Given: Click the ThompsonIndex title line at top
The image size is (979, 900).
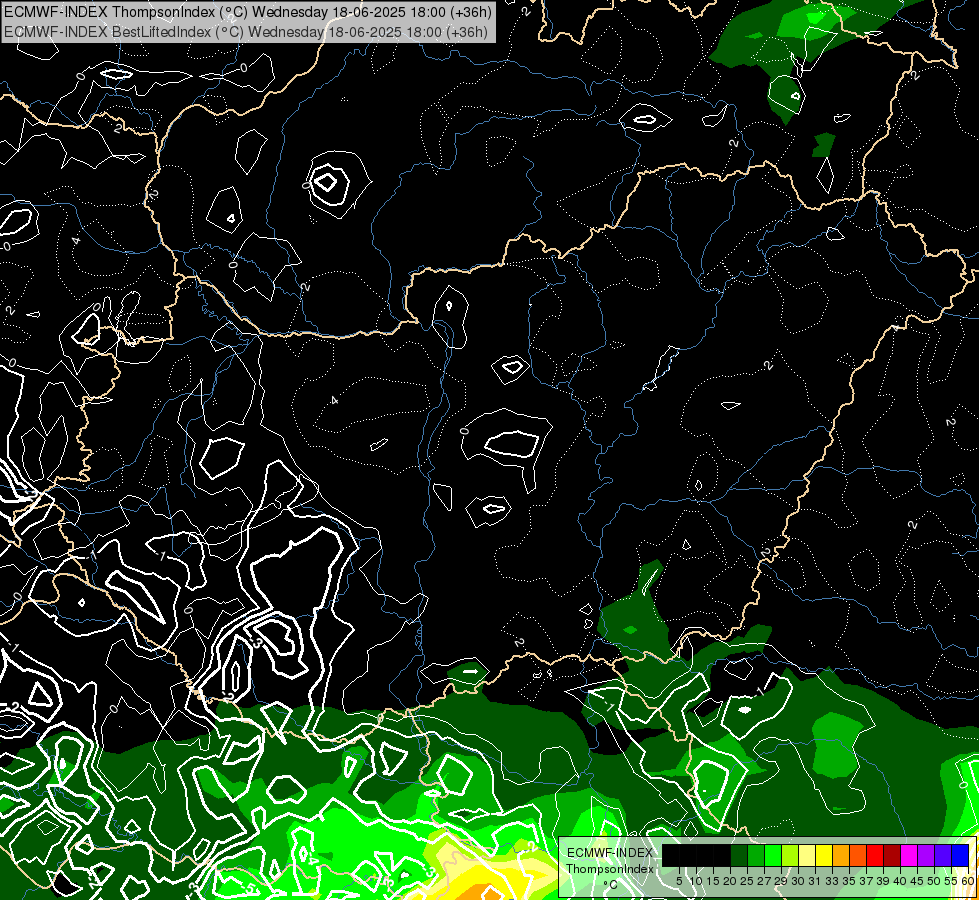Looking at the screenshot, I should coord(248,11).
